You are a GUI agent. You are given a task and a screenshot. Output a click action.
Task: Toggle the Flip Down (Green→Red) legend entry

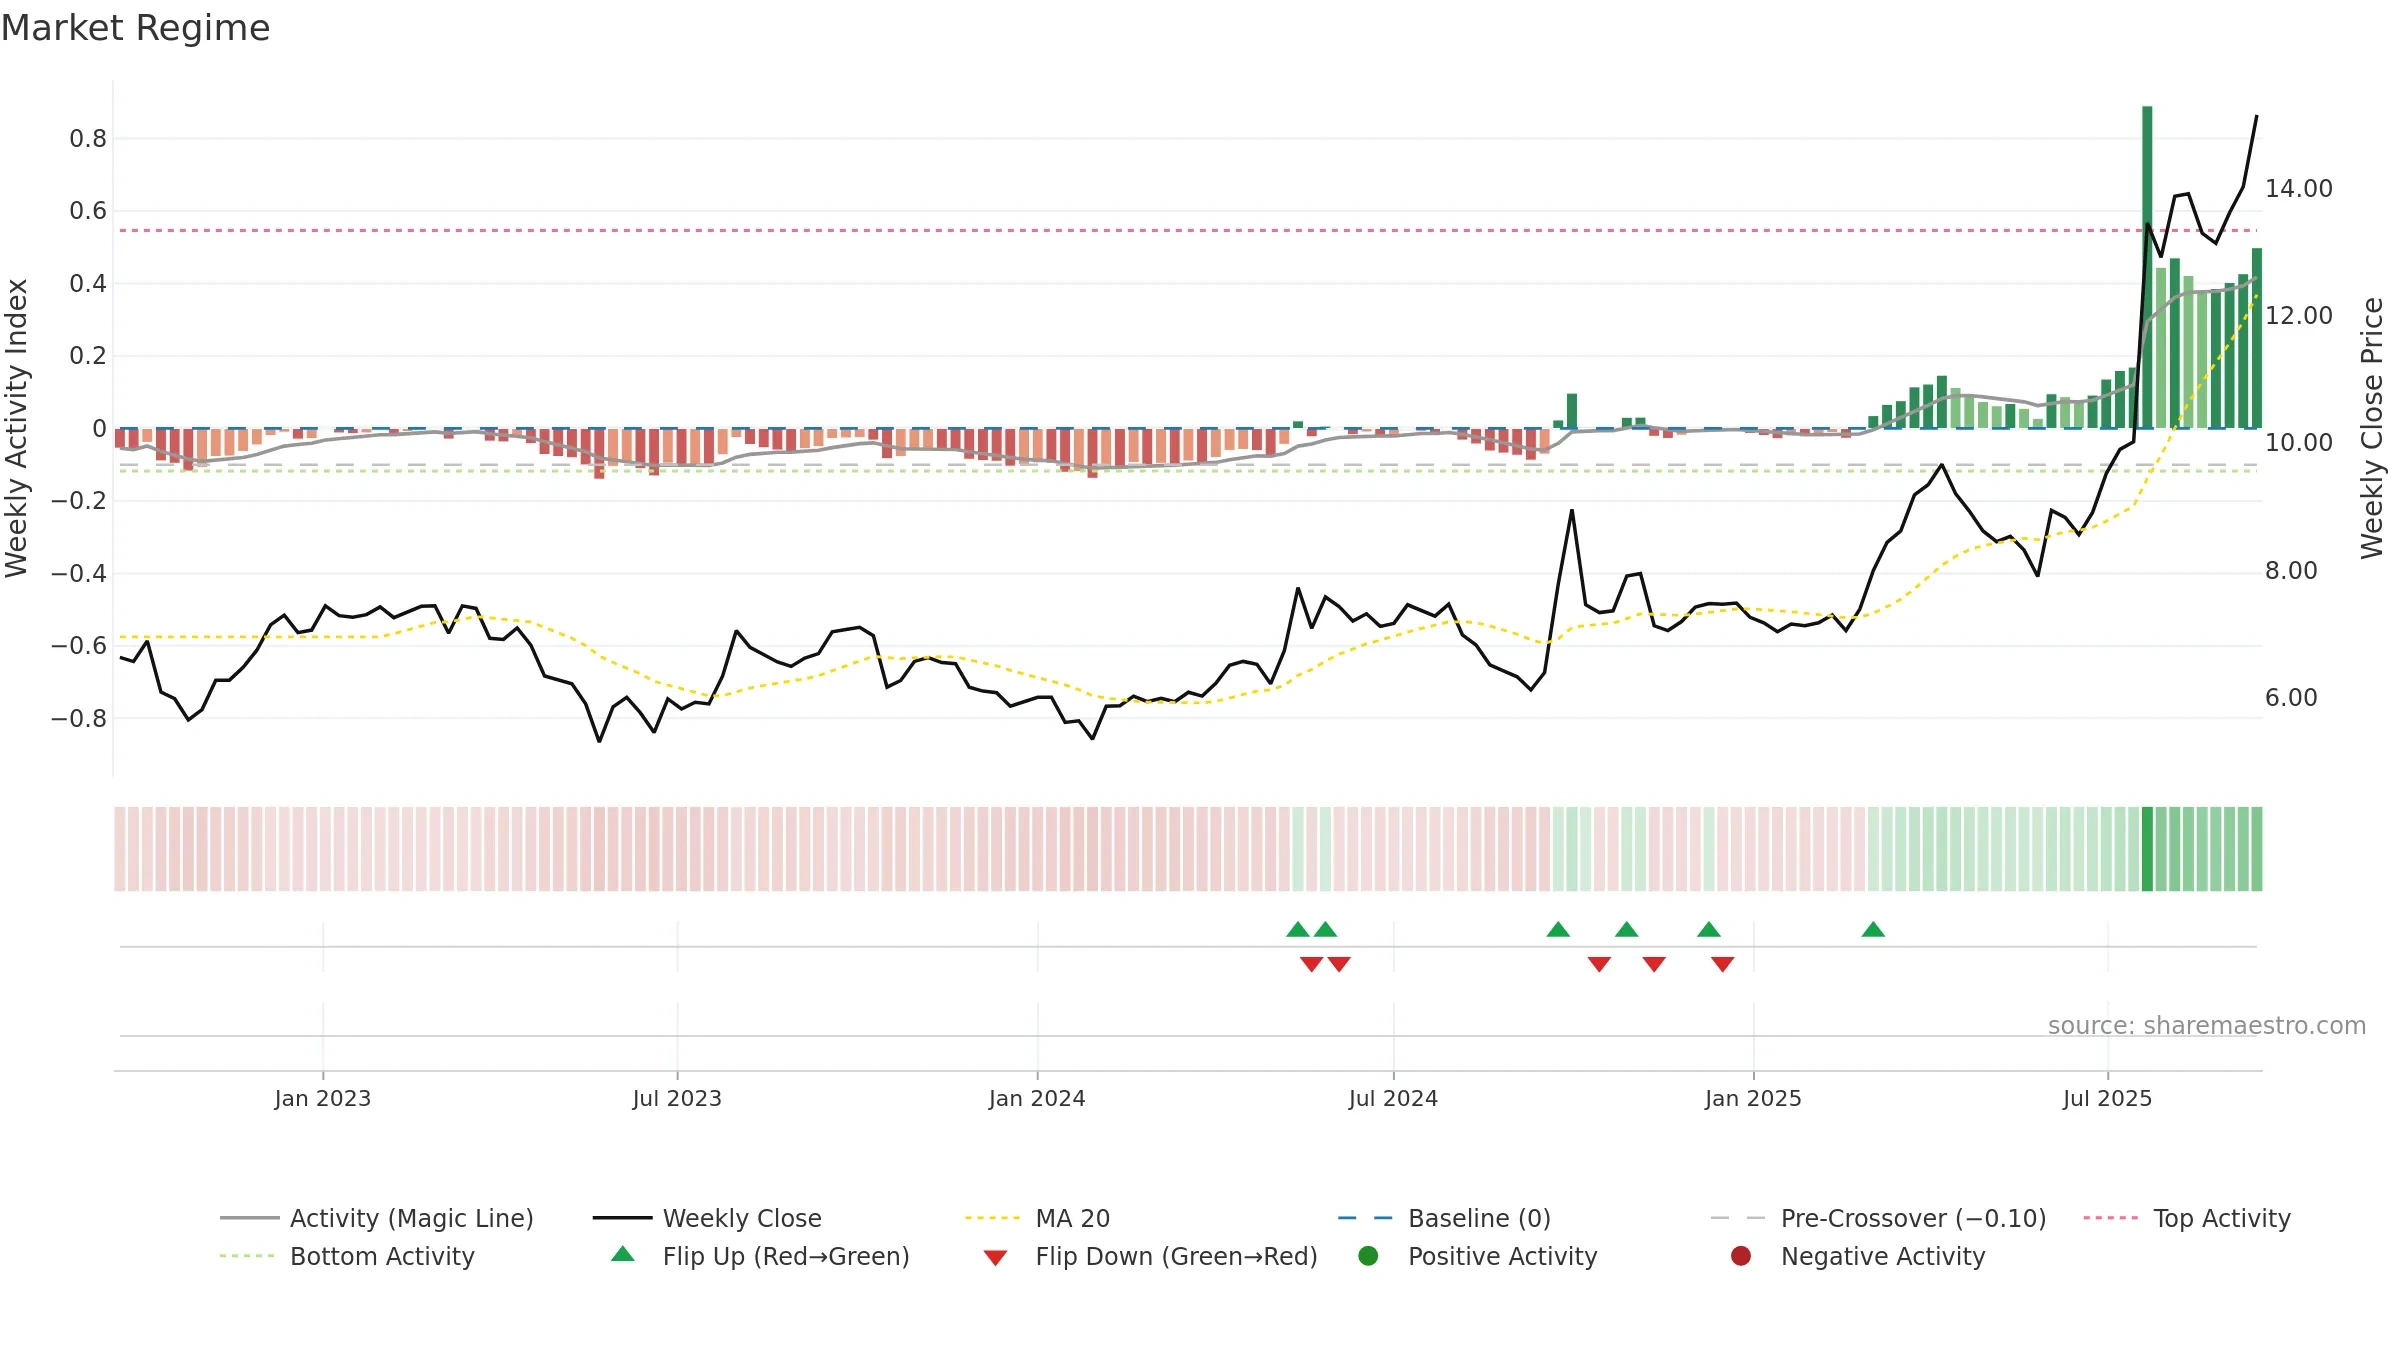coord(1150,1256)
